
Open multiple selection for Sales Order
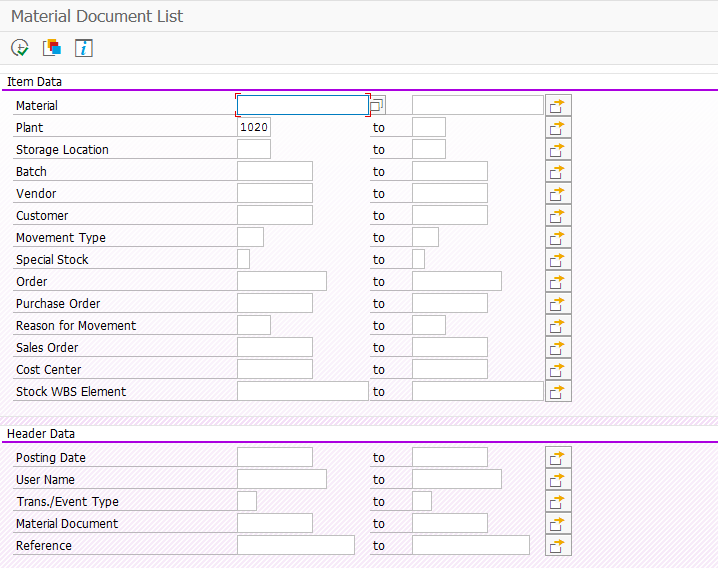[558, 348]
